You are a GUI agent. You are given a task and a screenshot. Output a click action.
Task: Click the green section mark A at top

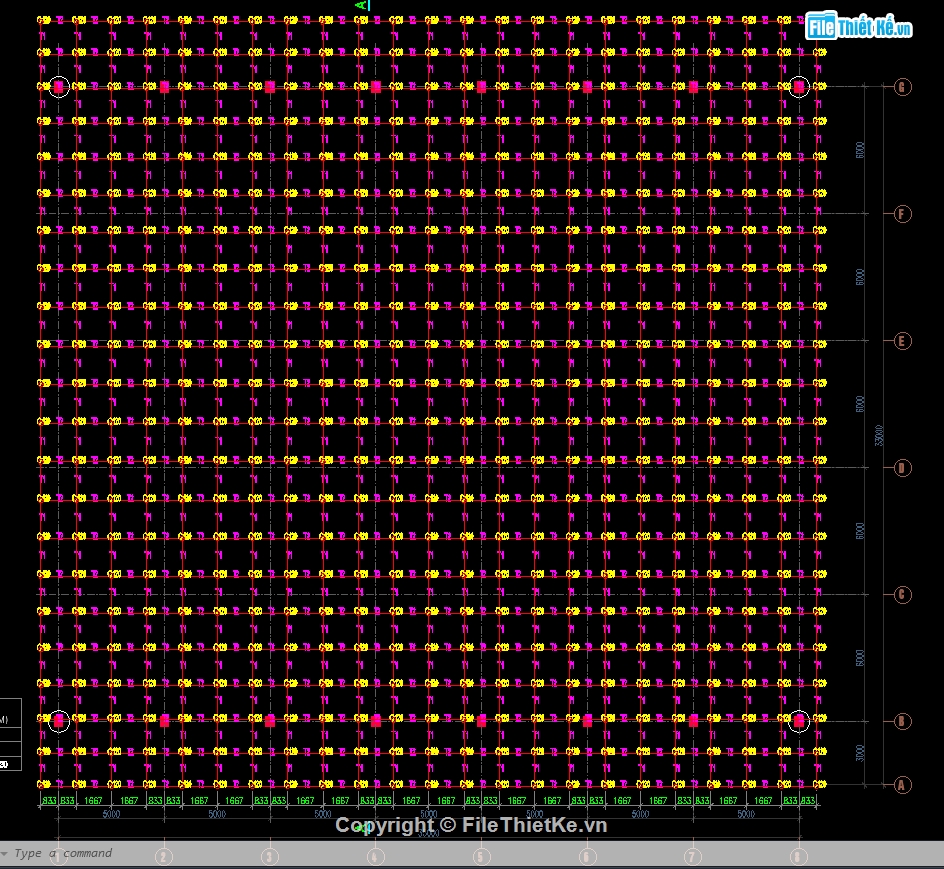coord(362,5)
